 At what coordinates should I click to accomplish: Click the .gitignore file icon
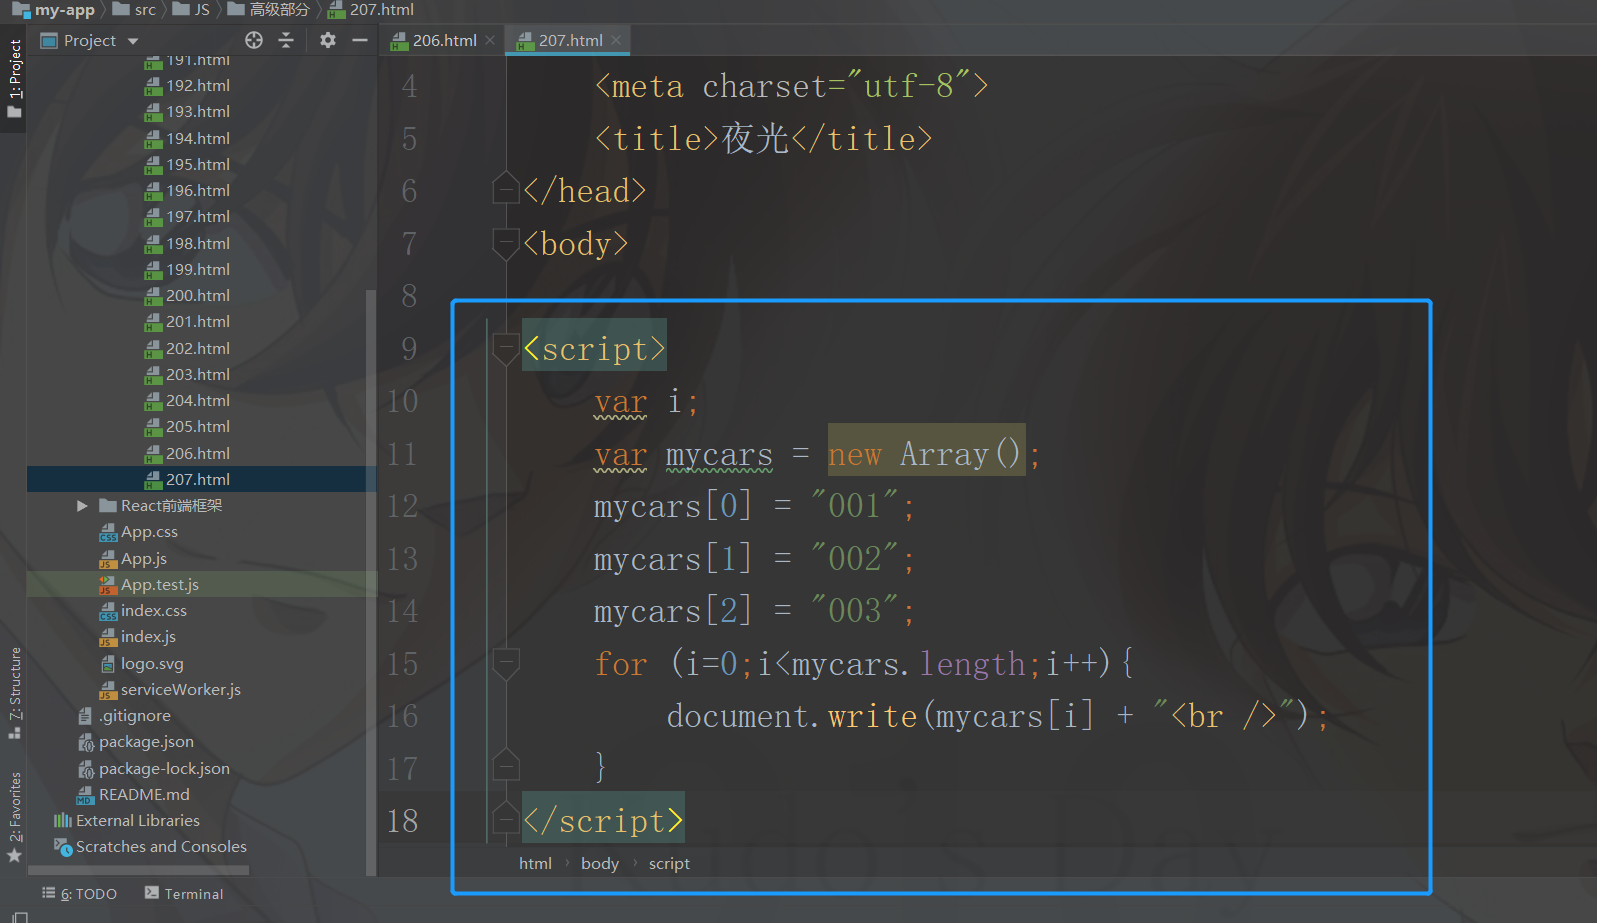point(86,716)
